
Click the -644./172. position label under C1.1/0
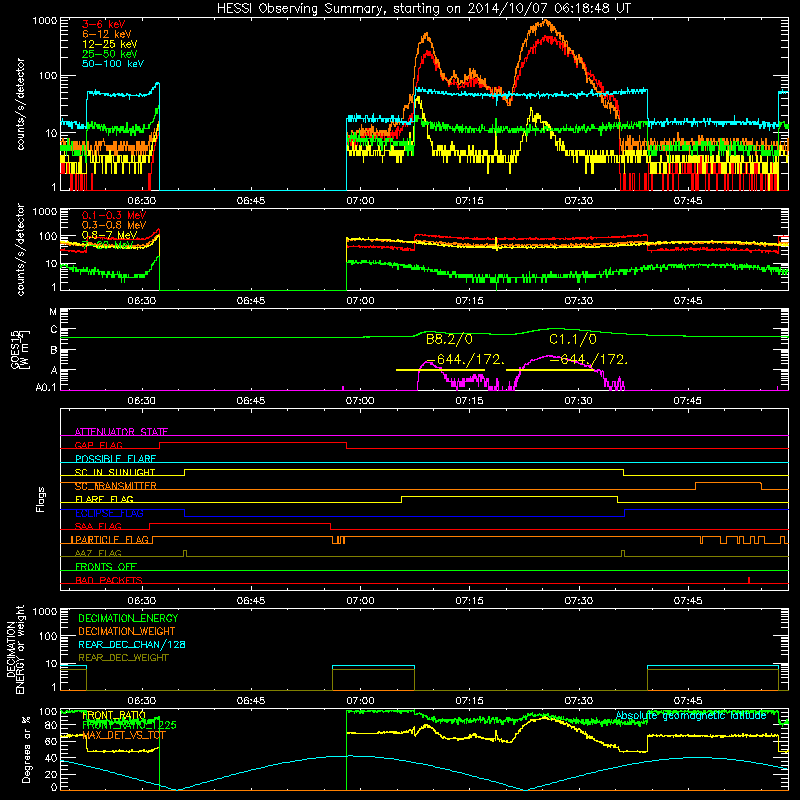(588, 360)
